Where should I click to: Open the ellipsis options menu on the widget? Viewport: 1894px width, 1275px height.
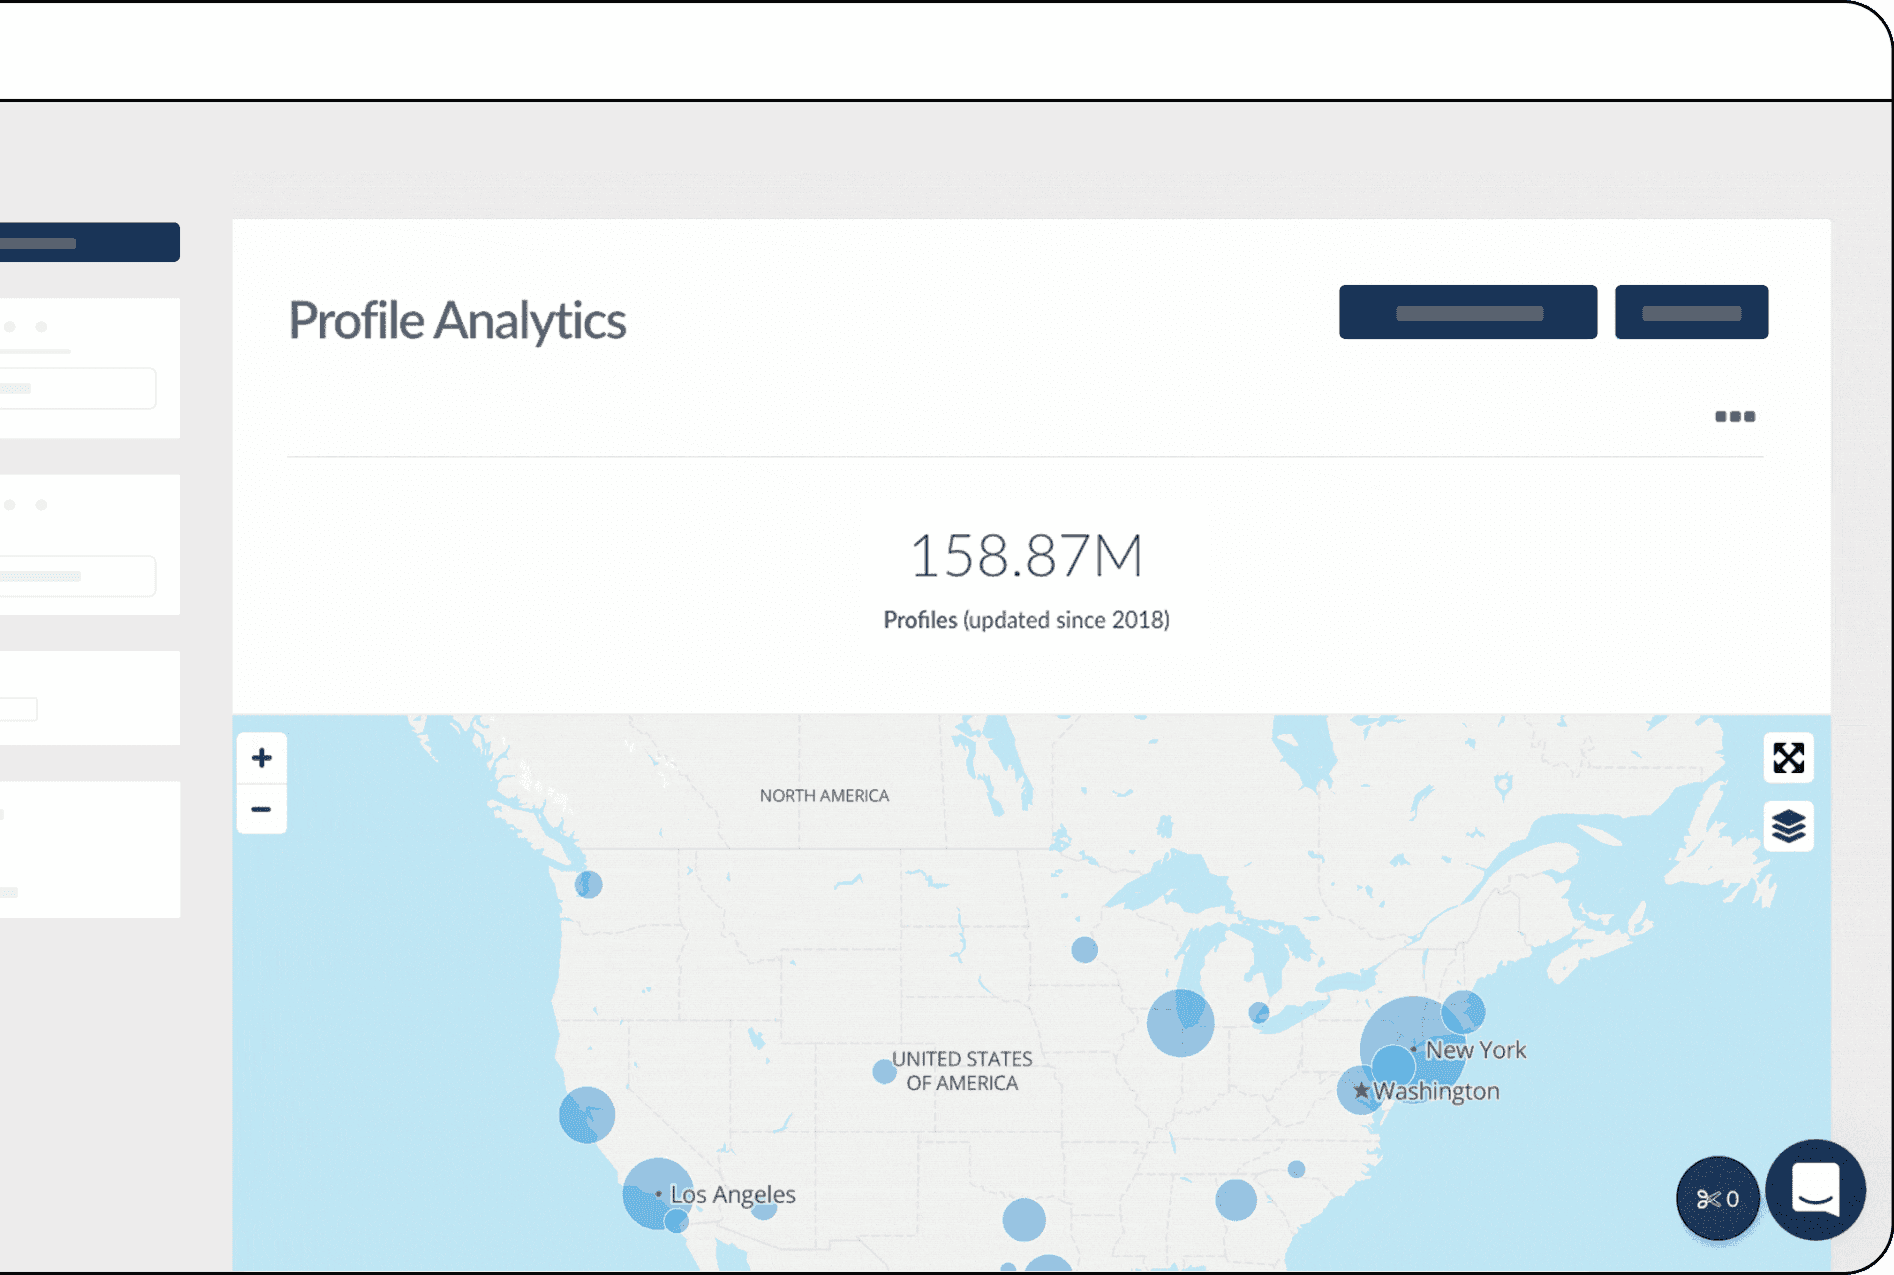(1735, 417)
